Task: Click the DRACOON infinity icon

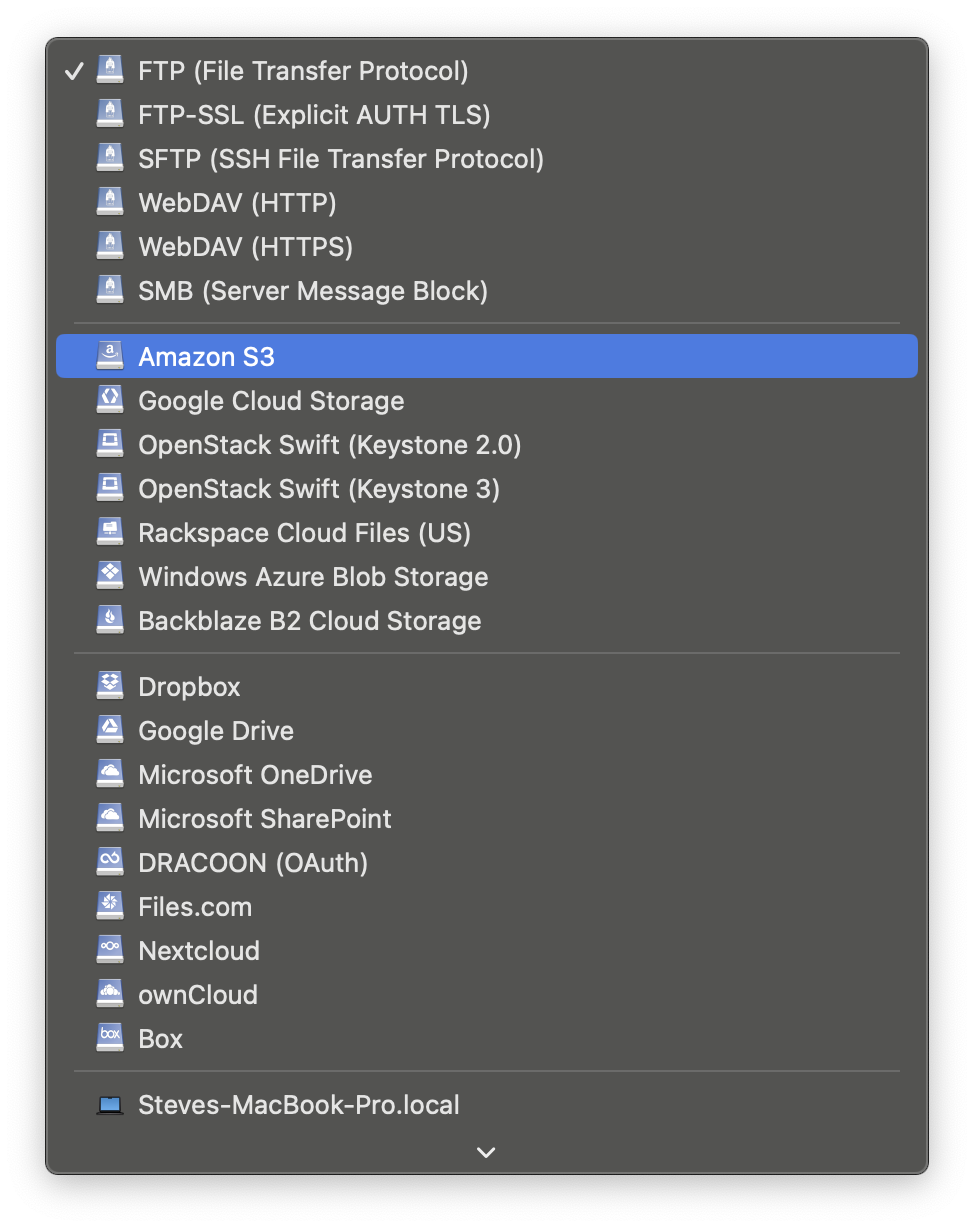Action: click(x=110, y=862)
